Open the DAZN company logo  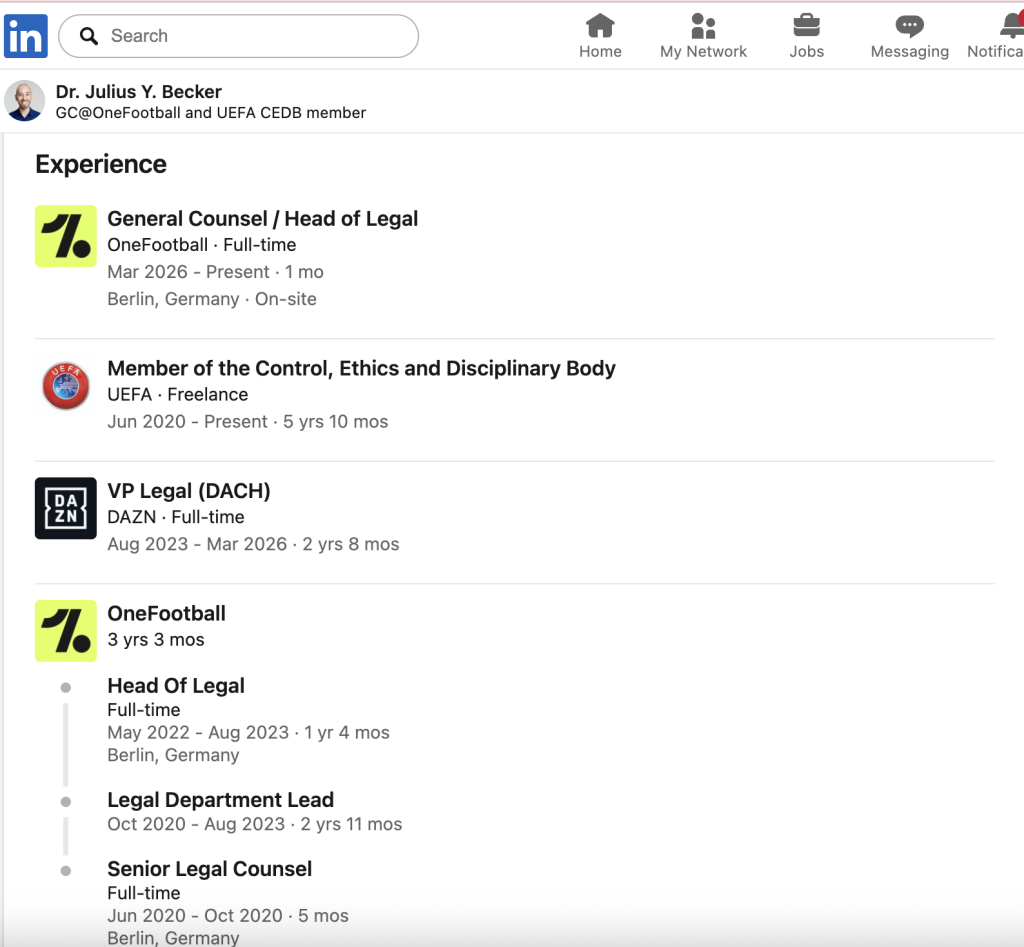[65, 508]
